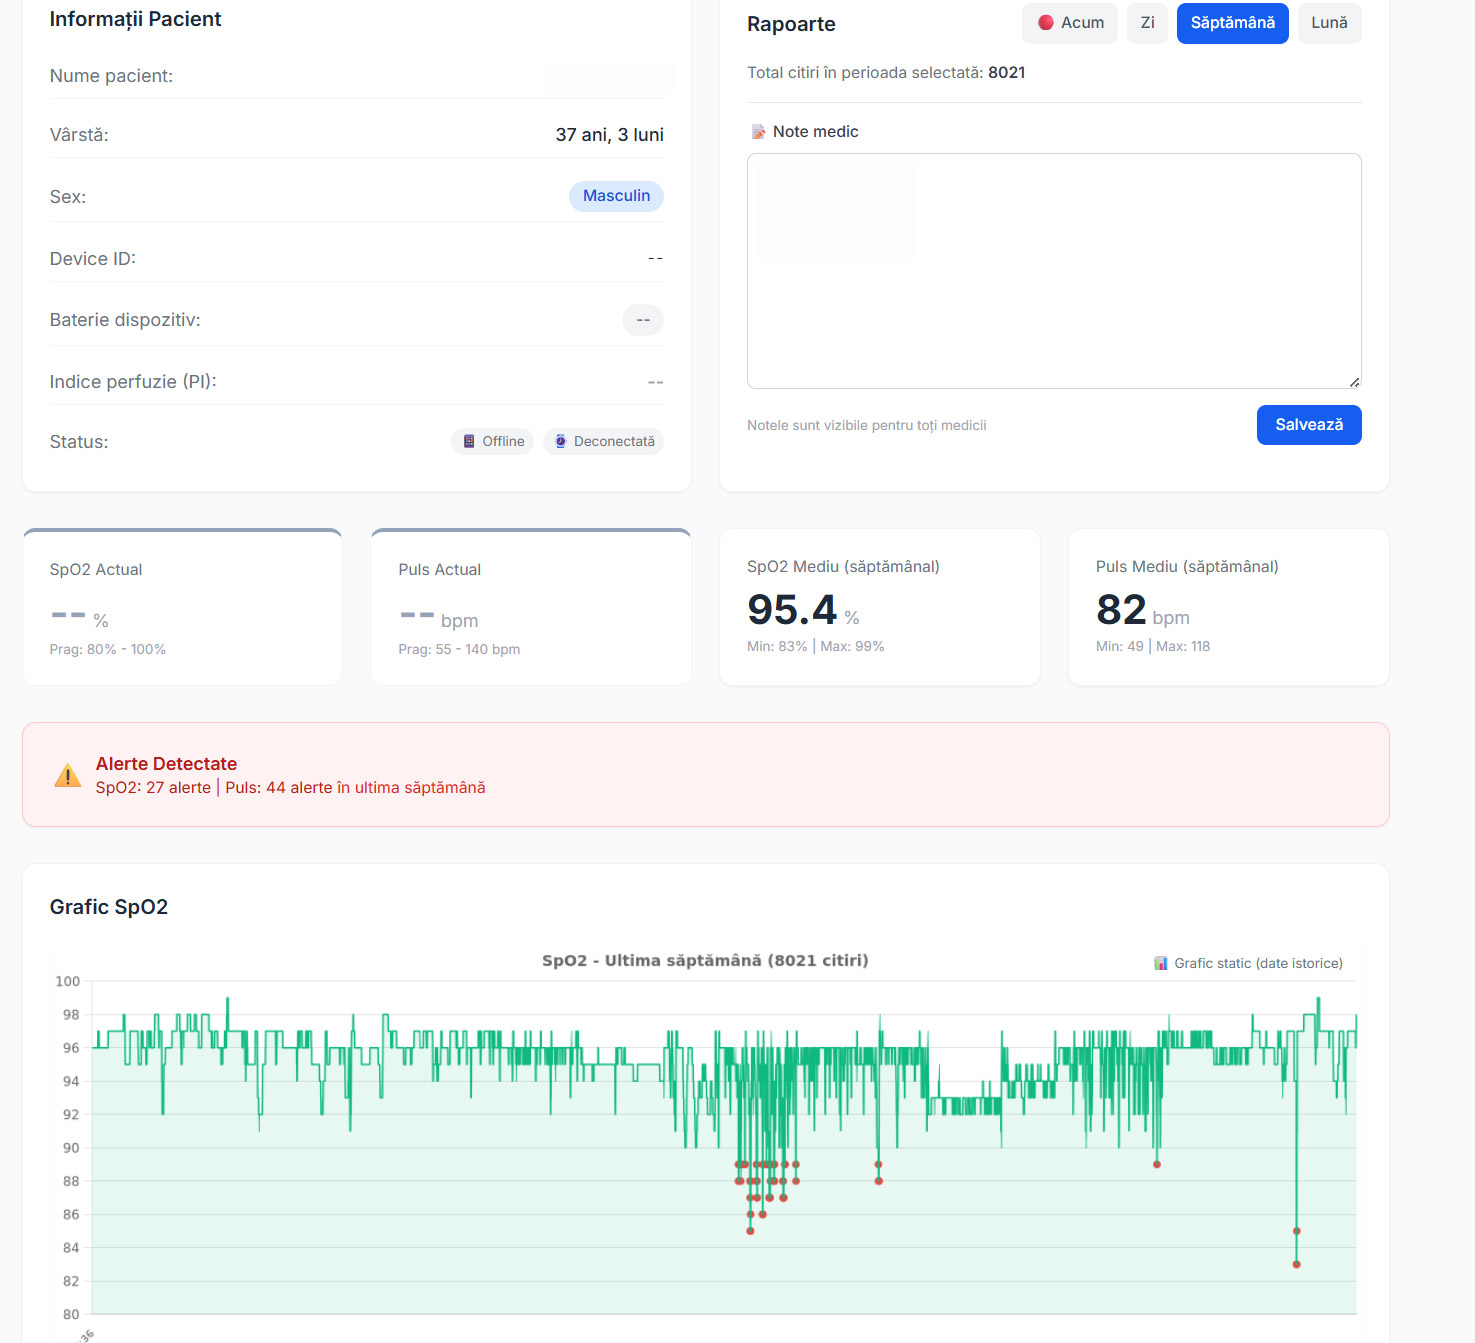Click the Puls Mediu weekly card
Image resolution: width=1475 pixels, height=1343 pixels.
click(1228, 607)
